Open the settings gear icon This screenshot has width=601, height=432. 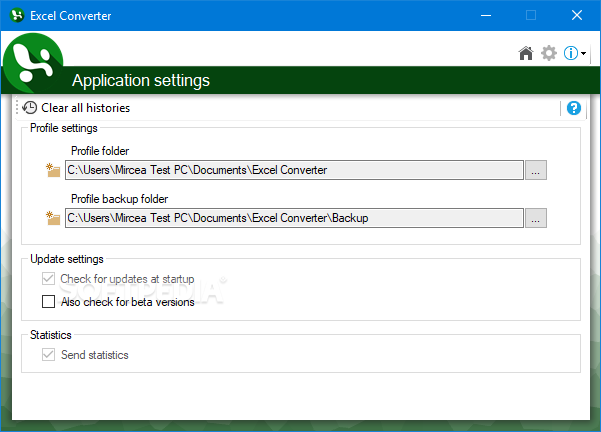(x=549, y=53)
